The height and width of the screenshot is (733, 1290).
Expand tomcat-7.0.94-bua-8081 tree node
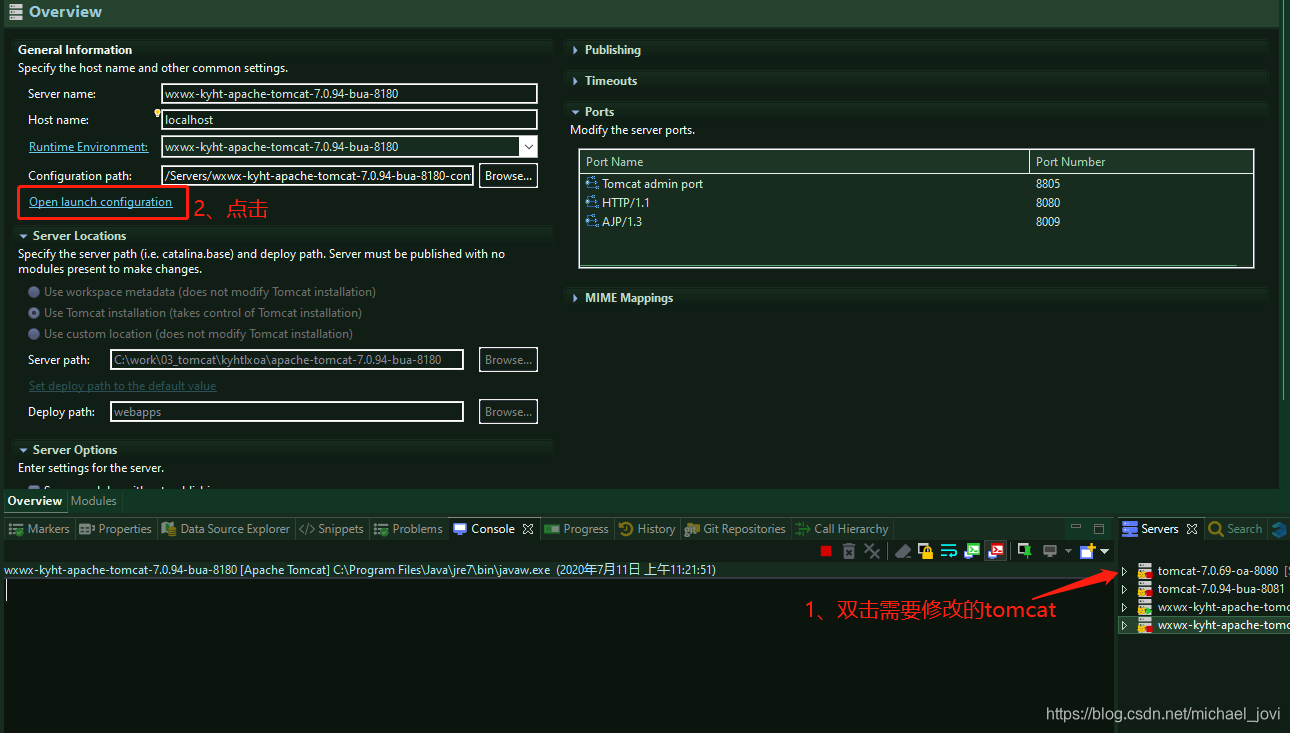pos(1124,590)
